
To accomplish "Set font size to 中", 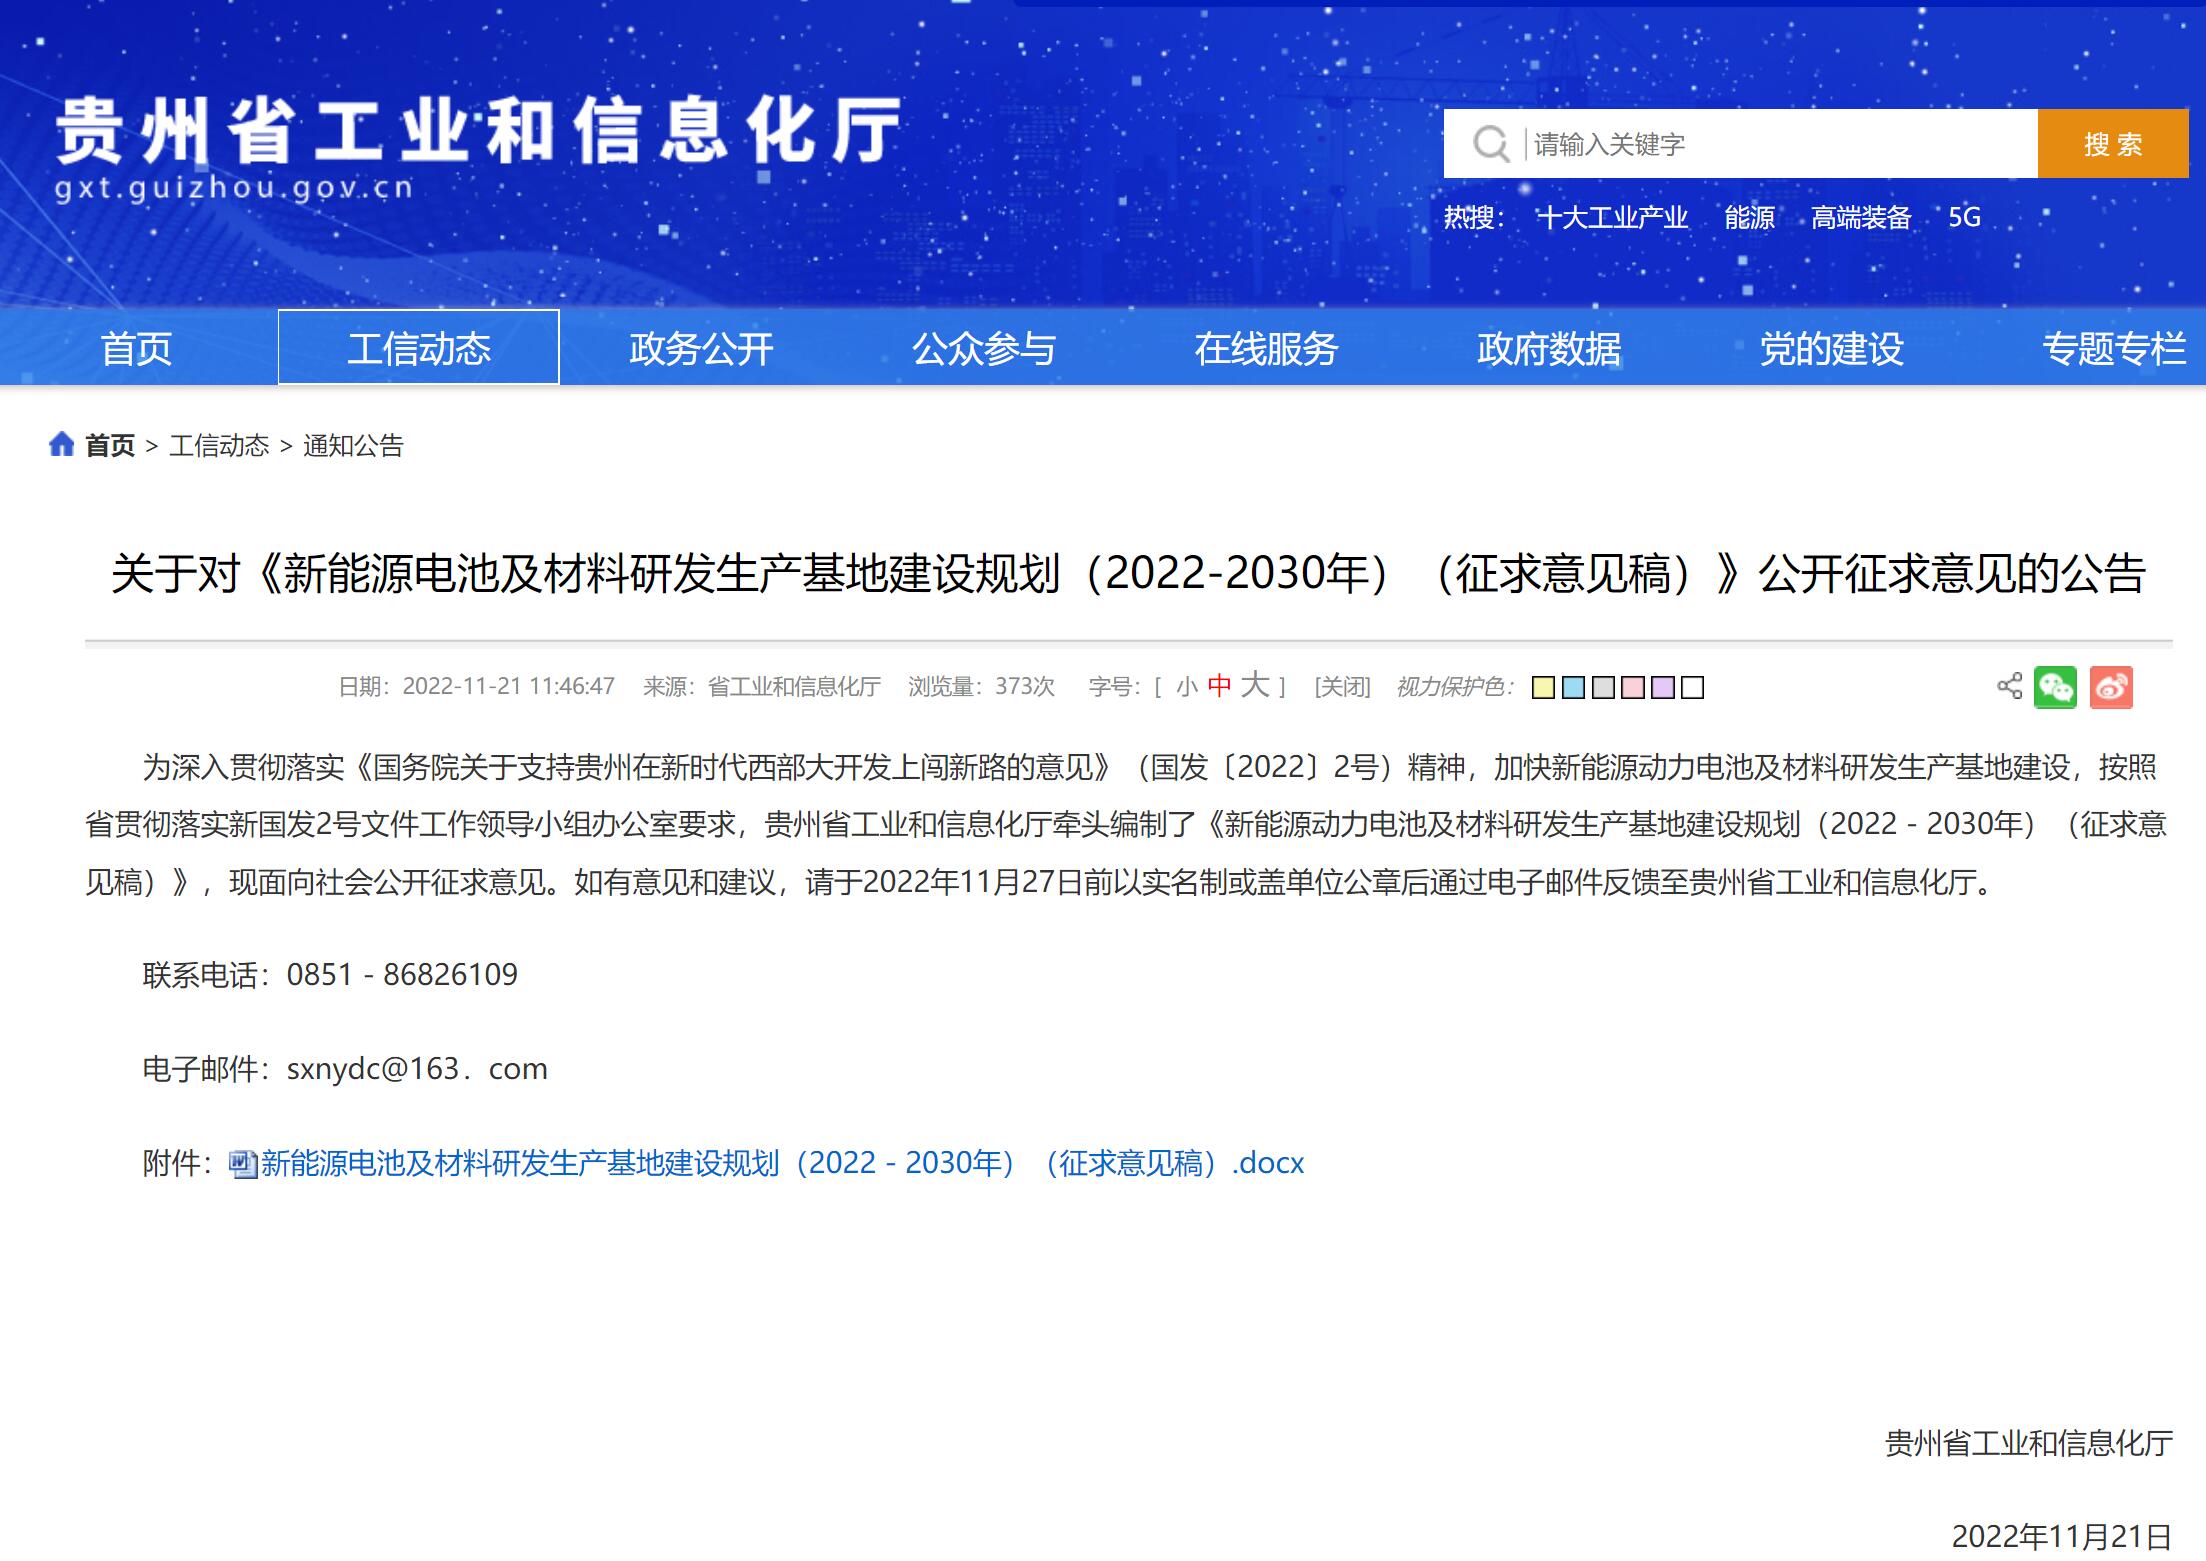I will pos(1219,686).
